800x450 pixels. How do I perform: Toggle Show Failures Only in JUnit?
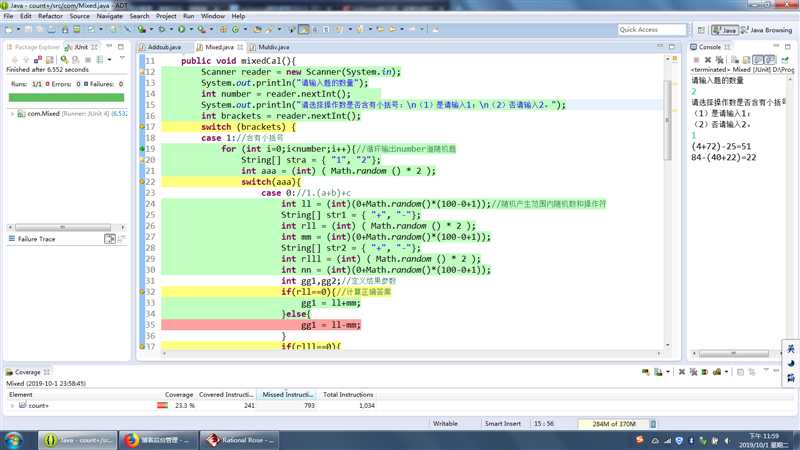pyautogui.click(x=38, y=60)
